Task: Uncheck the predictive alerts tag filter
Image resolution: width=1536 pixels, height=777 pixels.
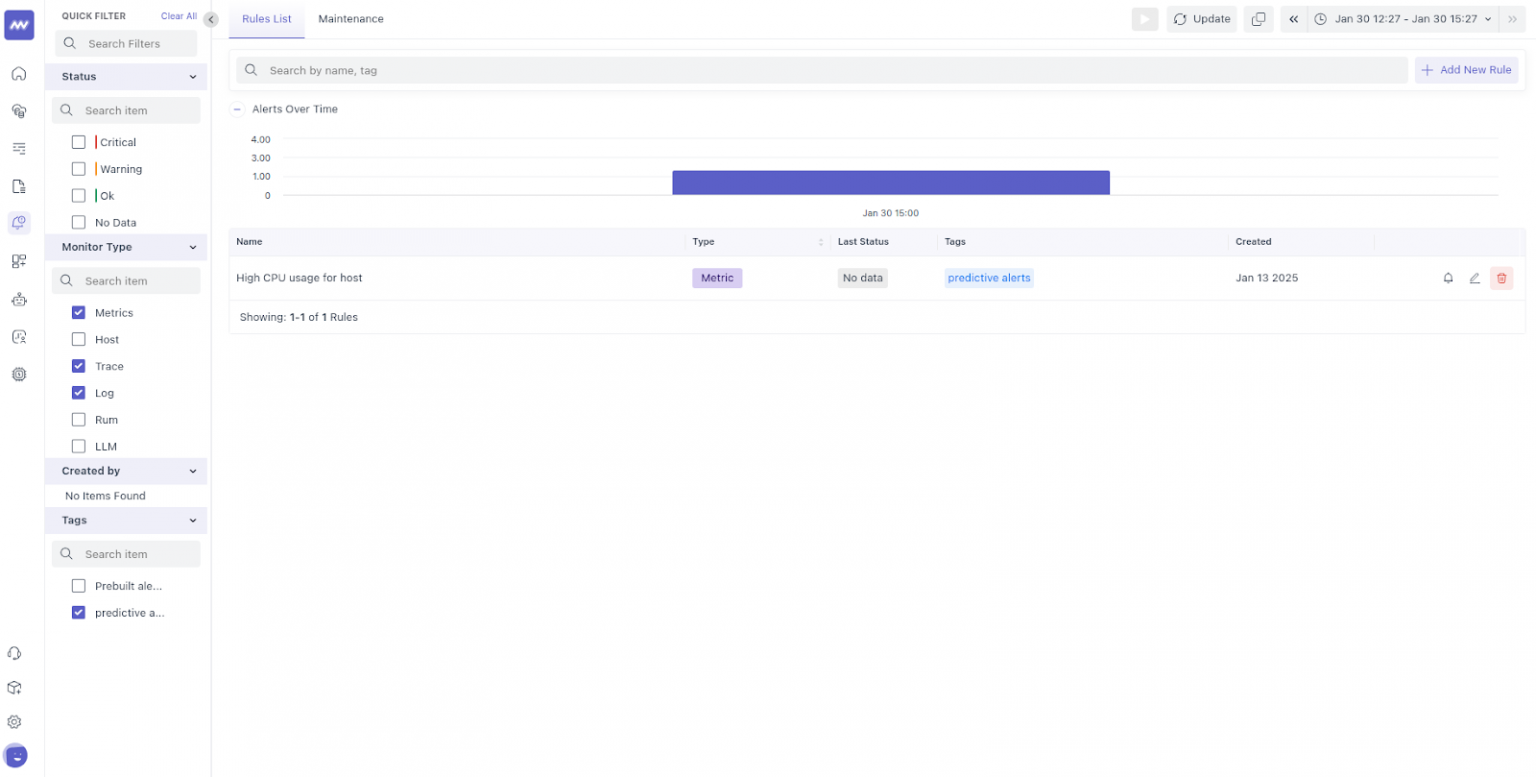Action: coord(78,612)
